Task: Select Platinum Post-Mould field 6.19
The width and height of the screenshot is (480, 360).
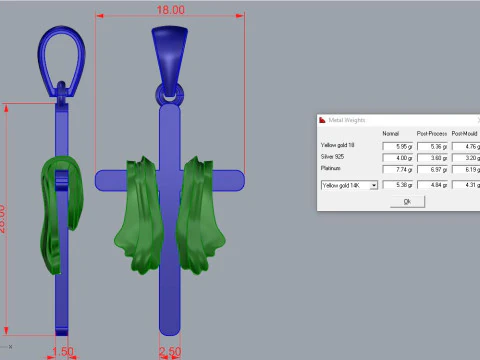Action: 466,169
